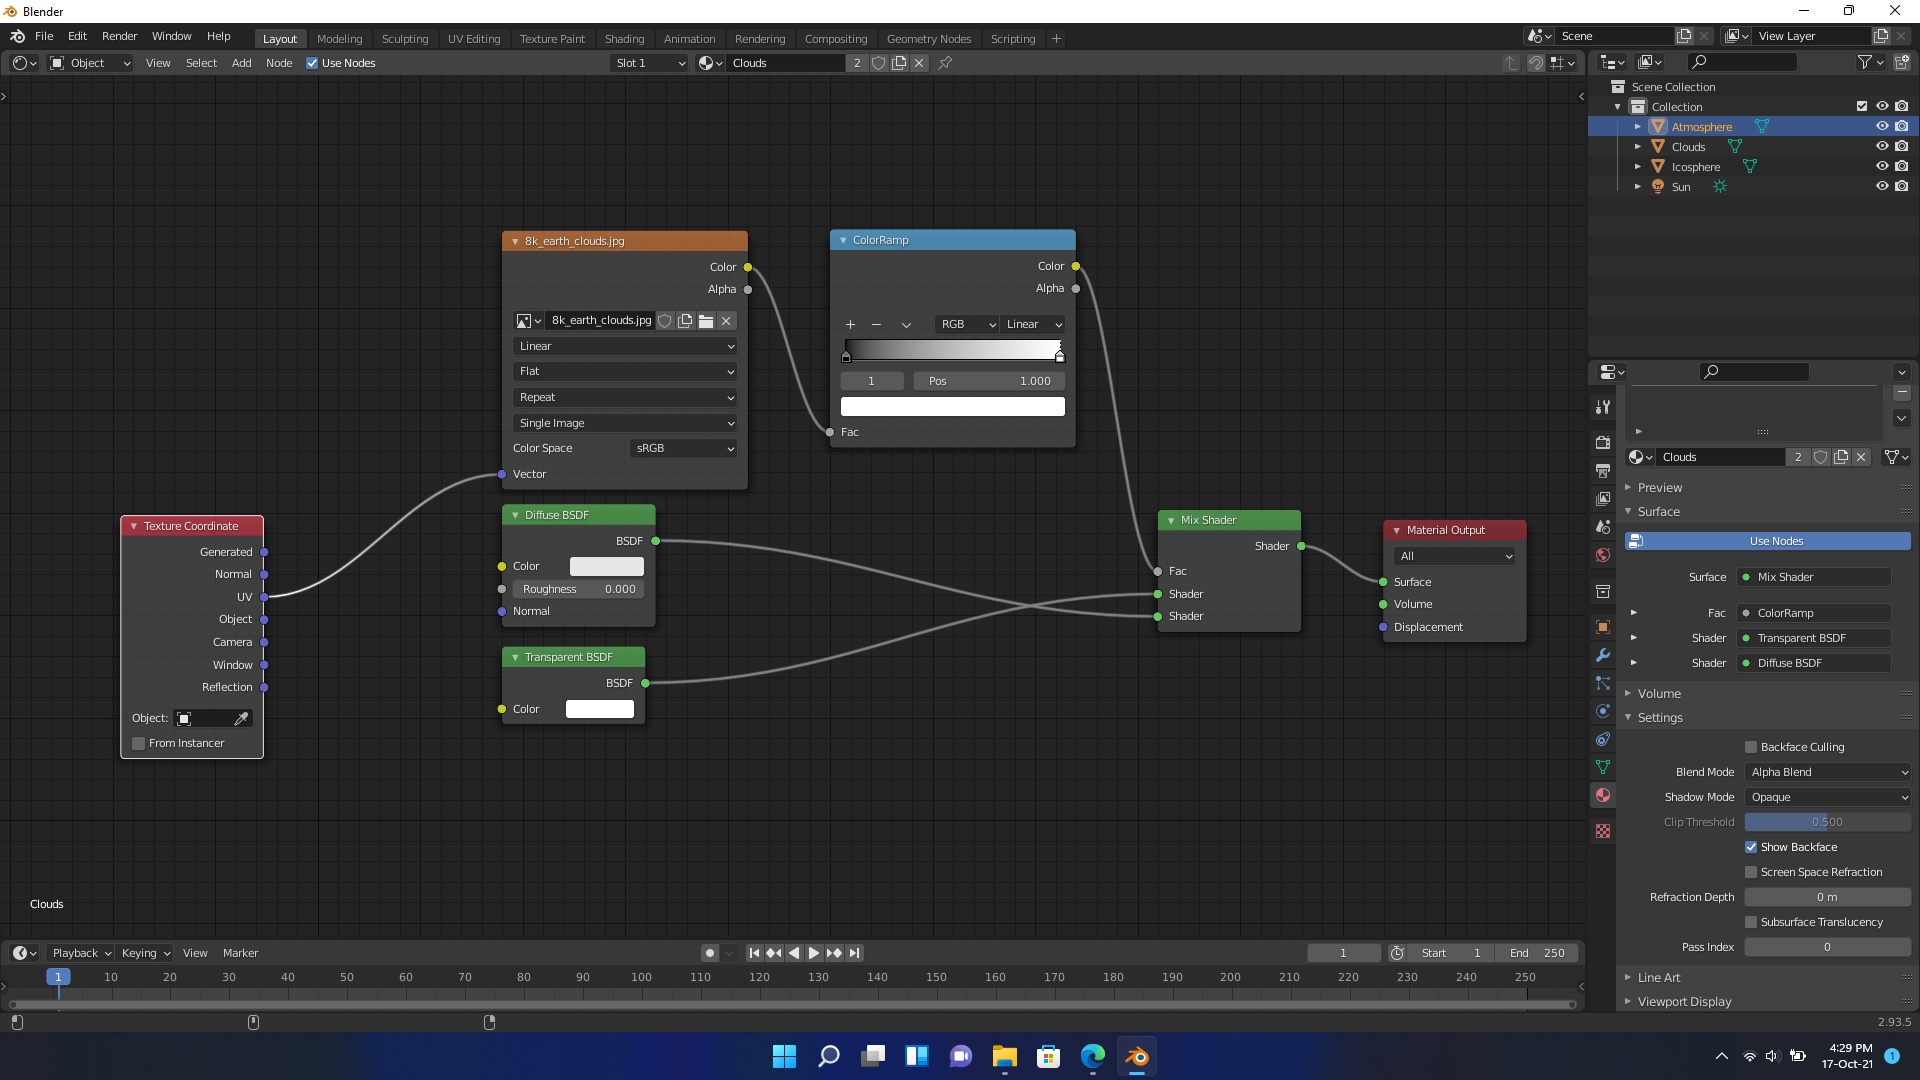The image size is (1920, 1080).
Task: Click the Diffuse Roughness slider
Action: (578, 589)
